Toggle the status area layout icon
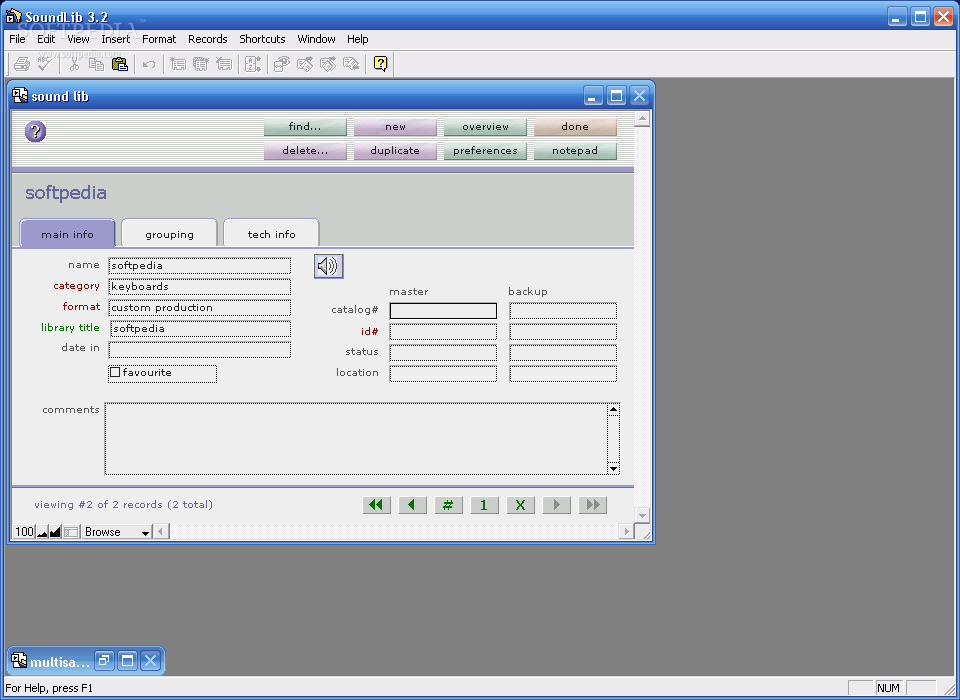 point(71,532)
